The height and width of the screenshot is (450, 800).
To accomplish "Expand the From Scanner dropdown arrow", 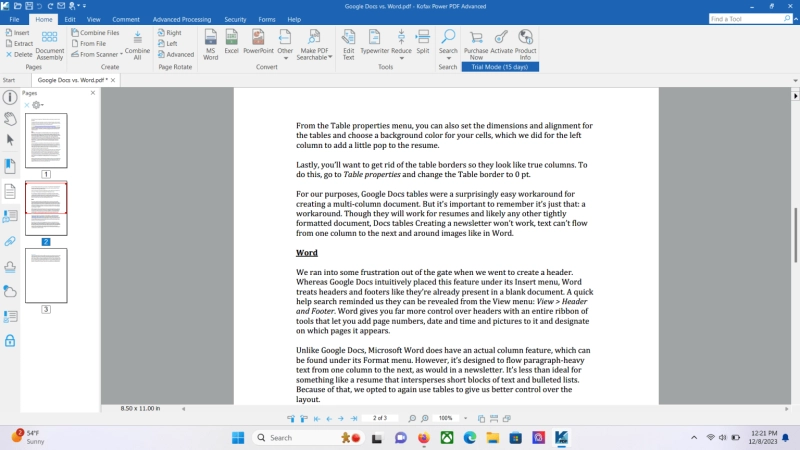I will point(121,55).
